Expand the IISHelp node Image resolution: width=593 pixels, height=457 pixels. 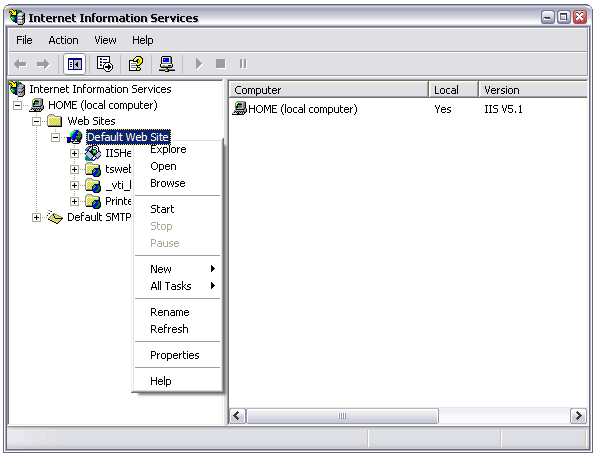74,153
